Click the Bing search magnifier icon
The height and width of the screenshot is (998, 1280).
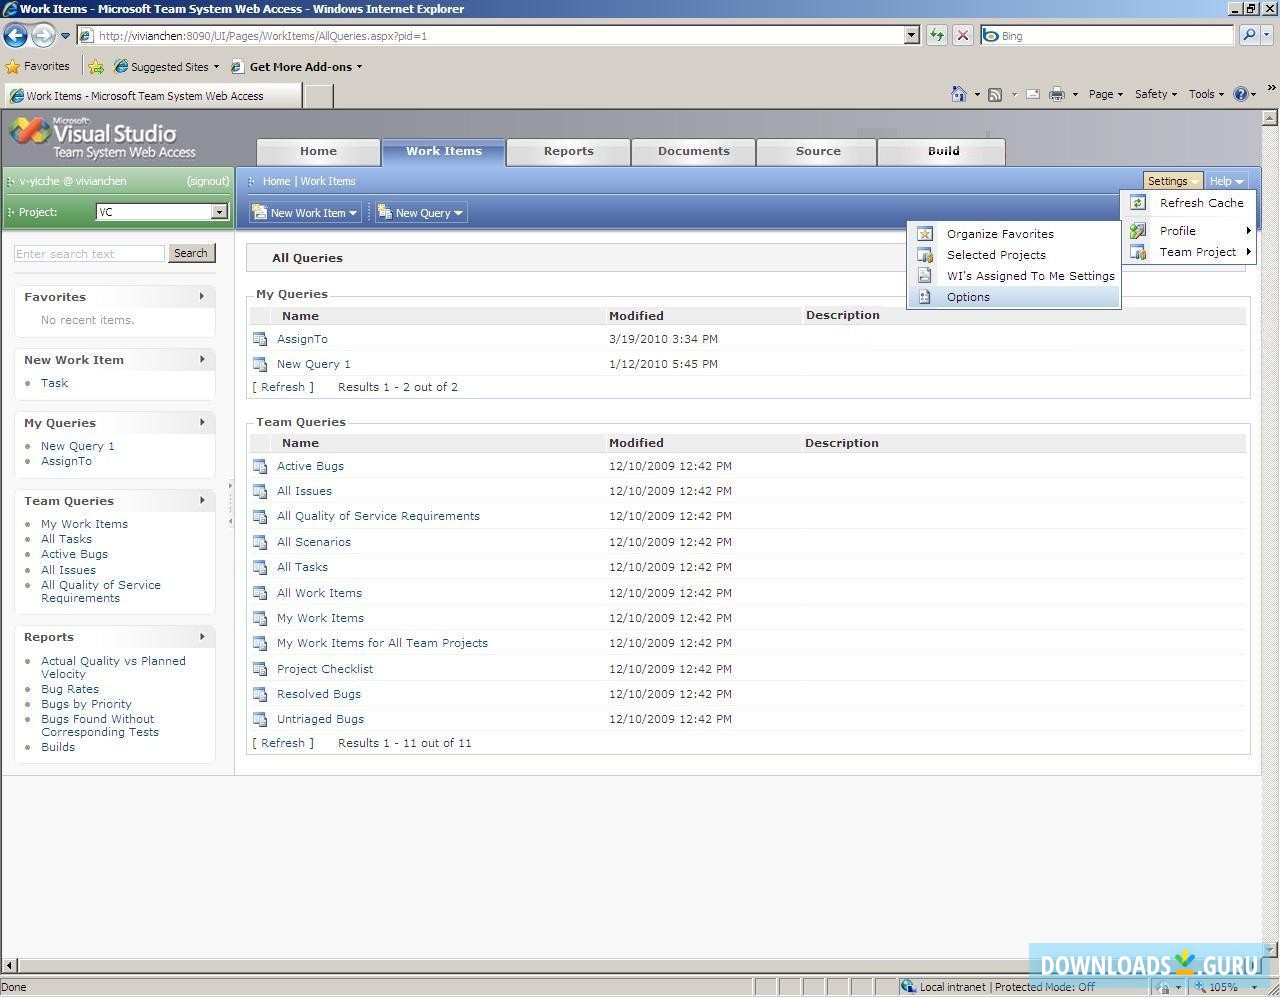tap(1249, 35)
